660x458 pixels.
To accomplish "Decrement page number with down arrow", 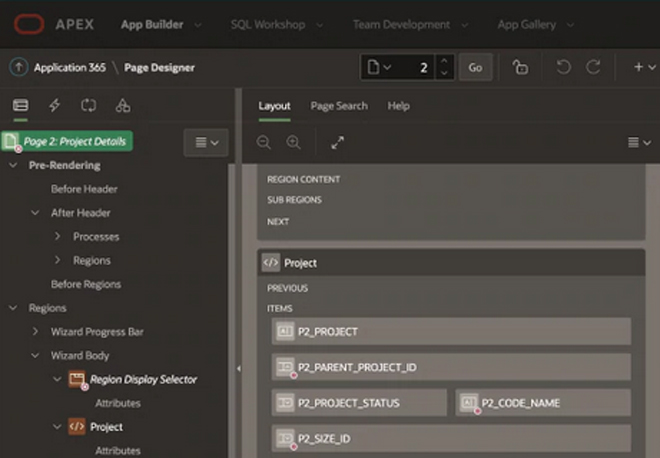I will 444,73.
